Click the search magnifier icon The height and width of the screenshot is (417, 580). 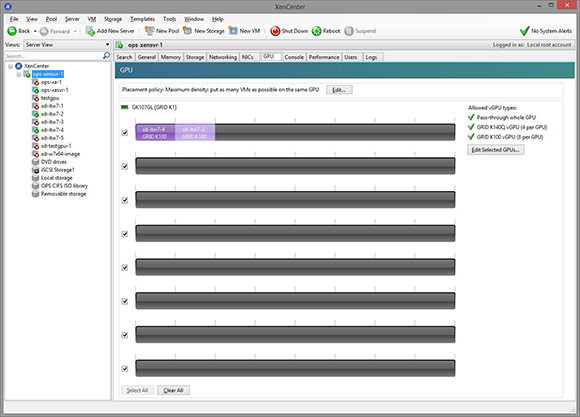106,56
